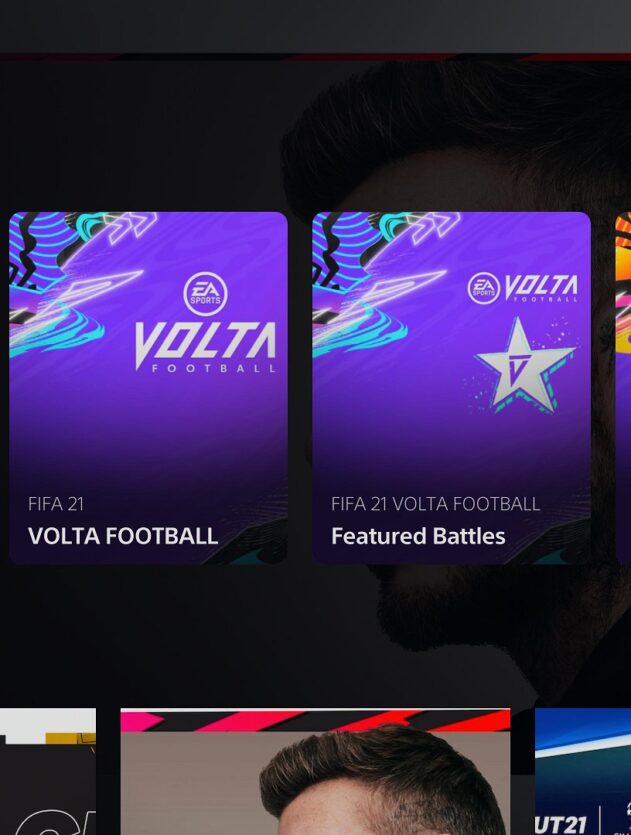Image resolution: width=631 pixels, height=835 pixels.
Task: Tap empty purple area of VOLTA FOOTBALL card
Action: click(149, 437)
